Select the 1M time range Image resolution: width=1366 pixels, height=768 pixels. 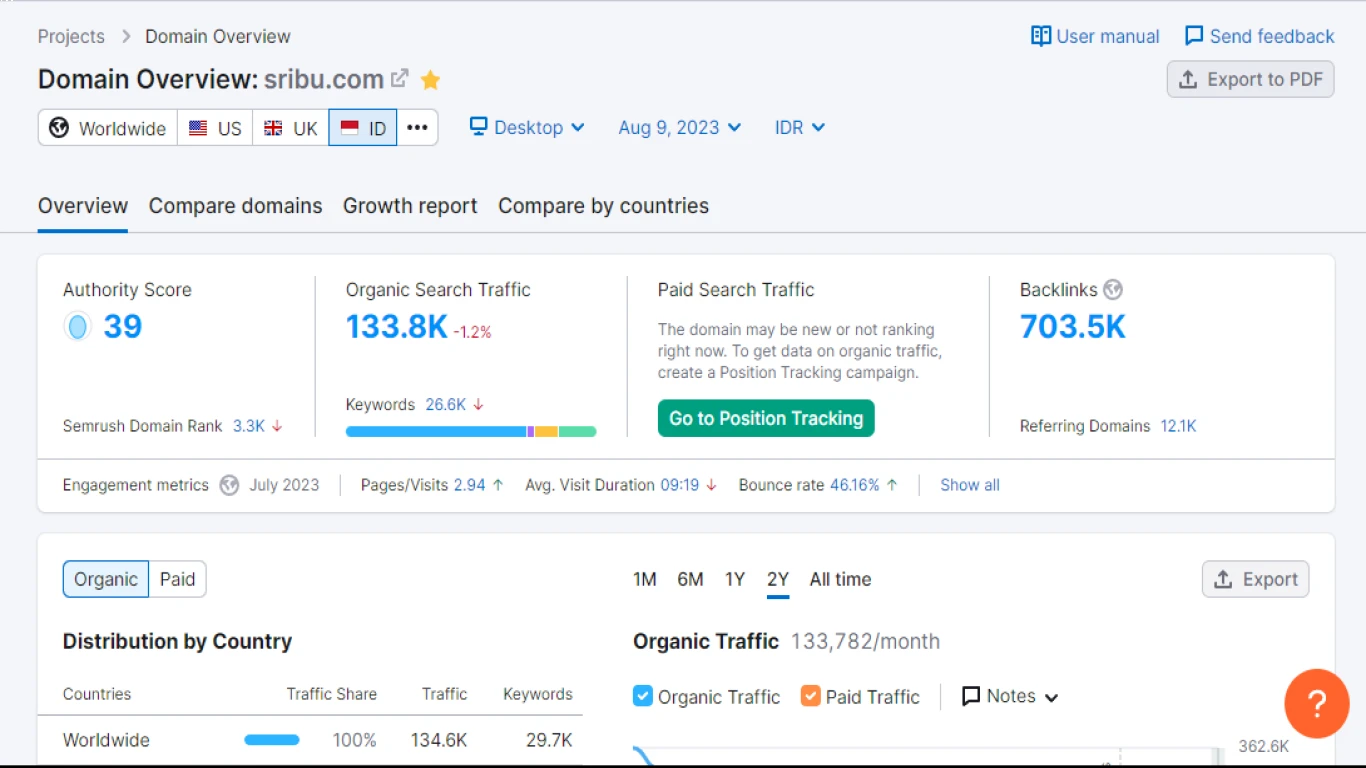645,579
